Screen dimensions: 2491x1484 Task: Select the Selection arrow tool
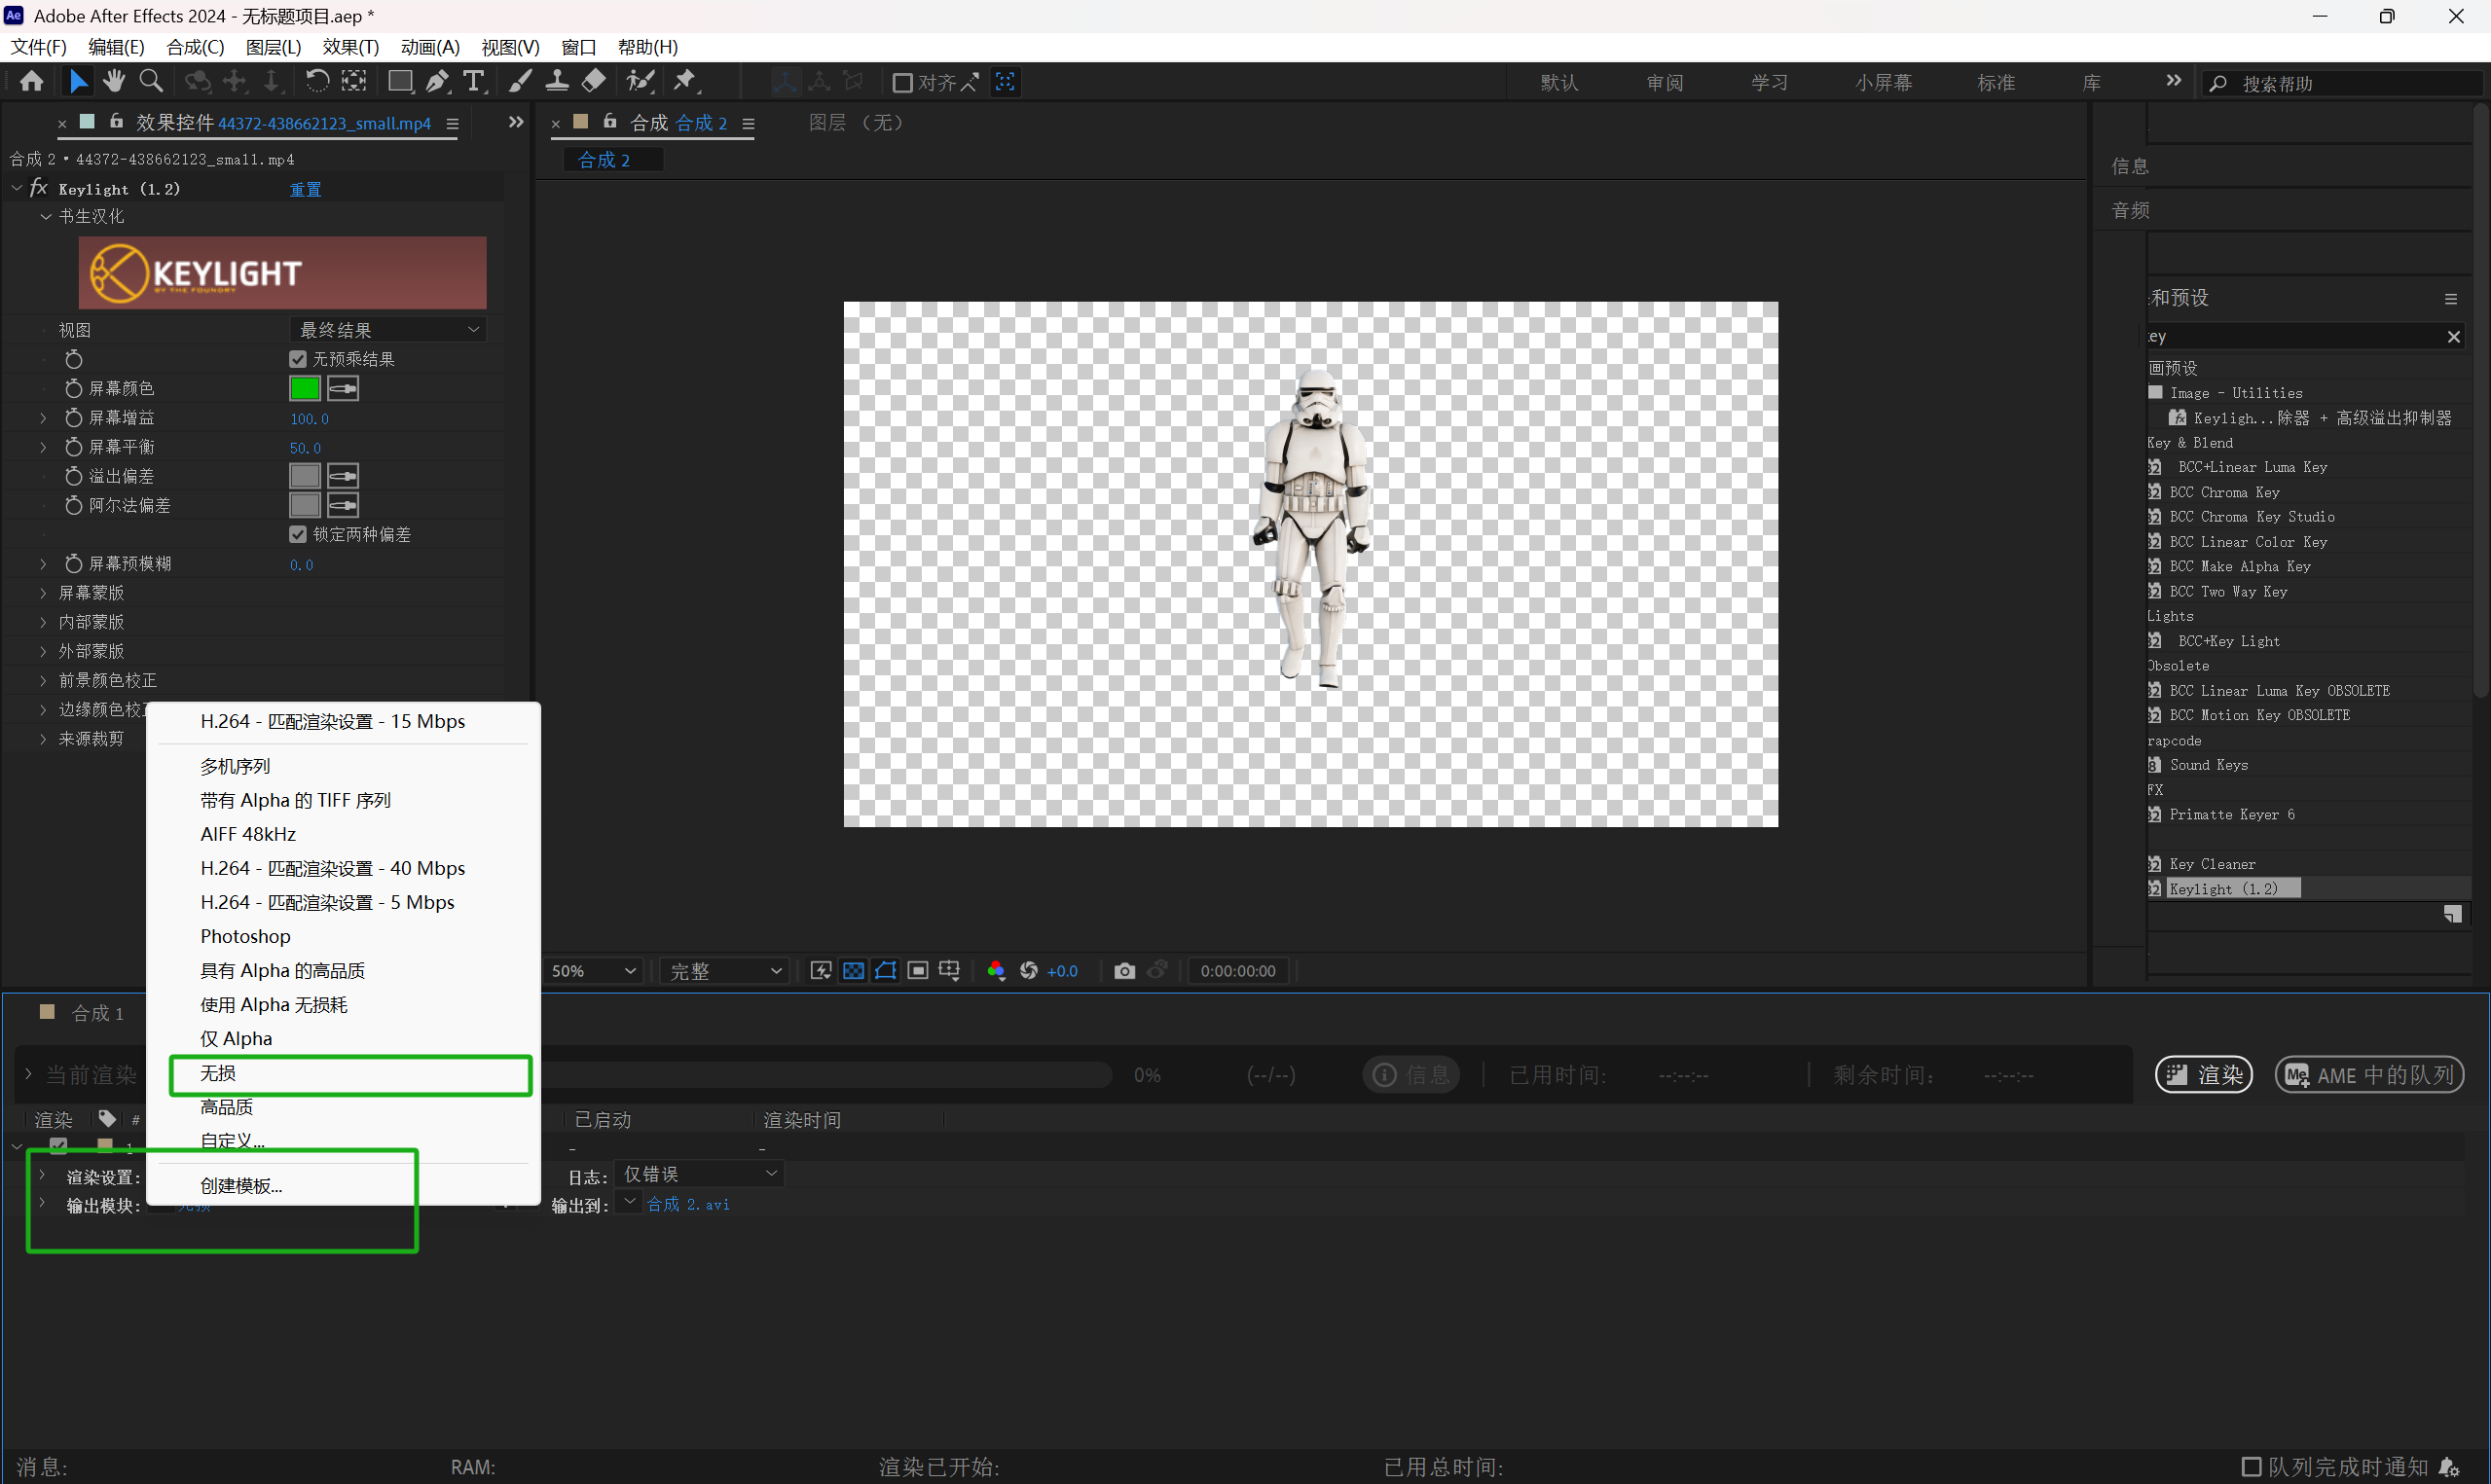click(x=78, y=81)
